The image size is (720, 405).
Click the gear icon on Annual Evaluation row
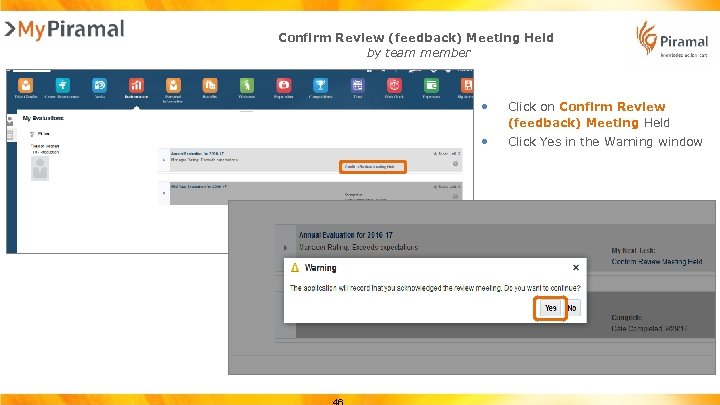coord(456,163)
